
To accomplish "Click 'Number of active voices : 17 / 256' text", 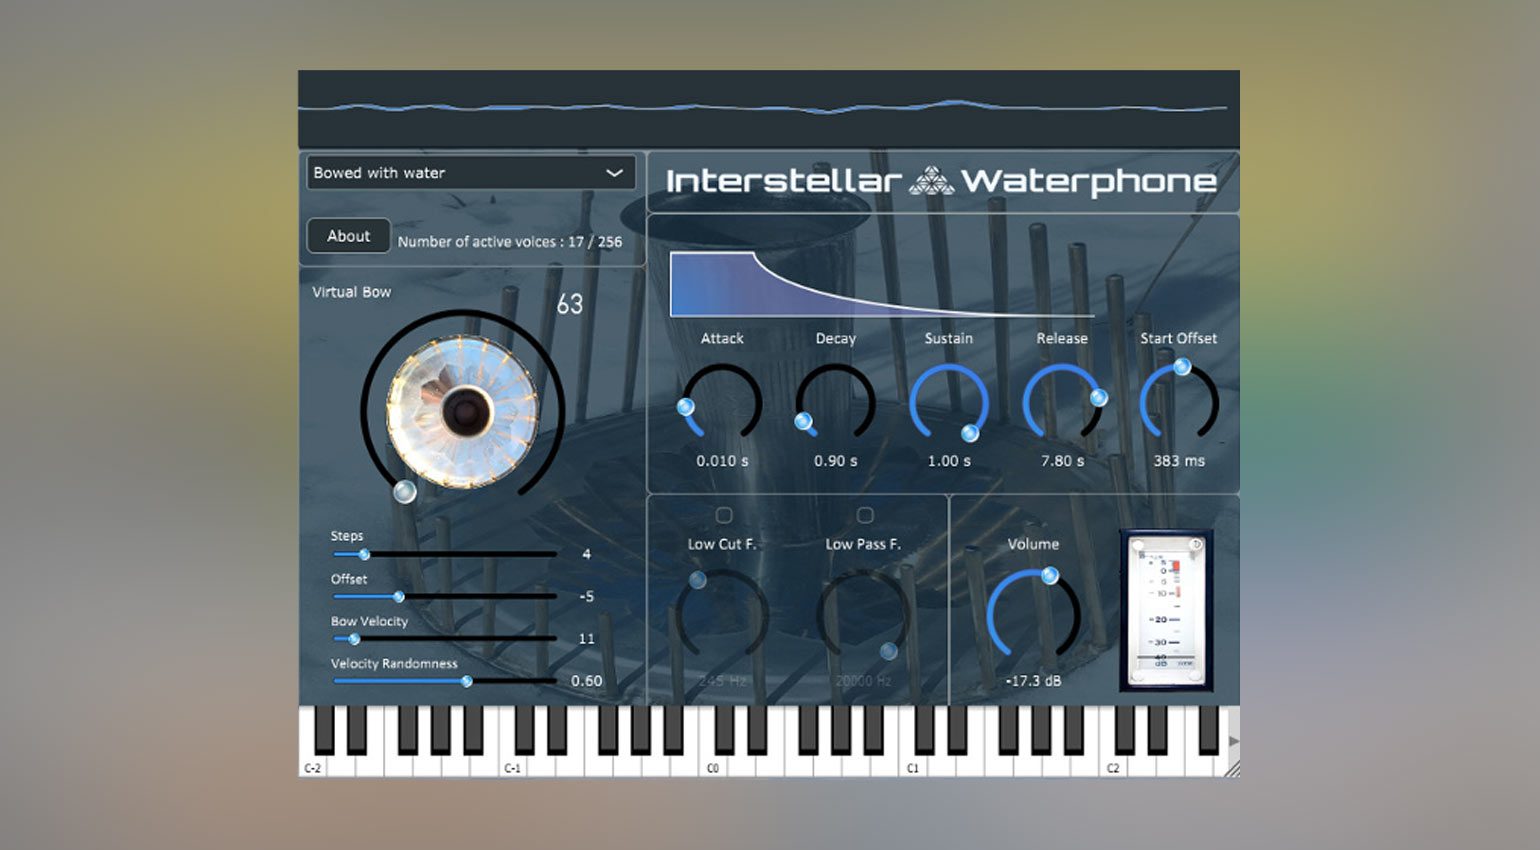I will pyautogui.click(x=510, y=242).
